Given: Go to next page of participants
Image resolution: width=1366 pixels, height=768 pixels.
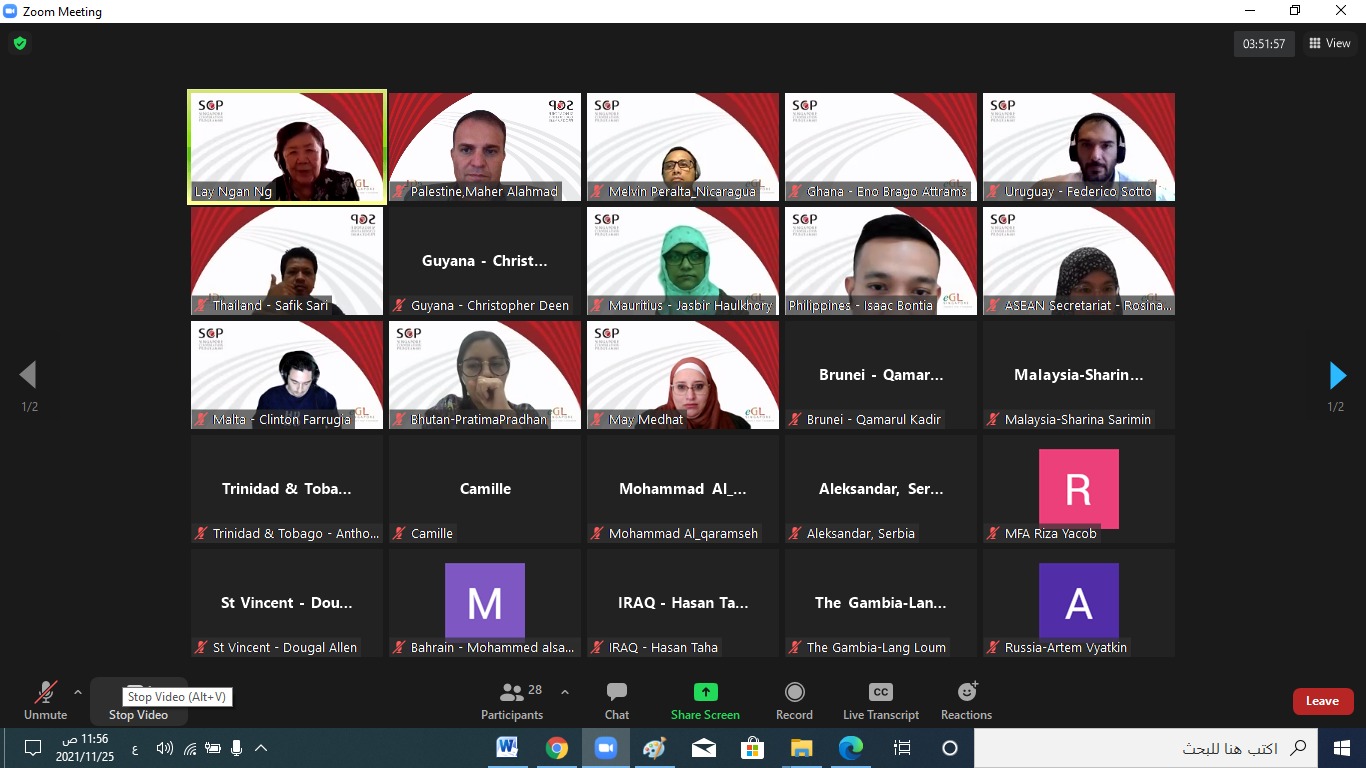Looking at the screenshot, I should click(x=1337, y=376).
